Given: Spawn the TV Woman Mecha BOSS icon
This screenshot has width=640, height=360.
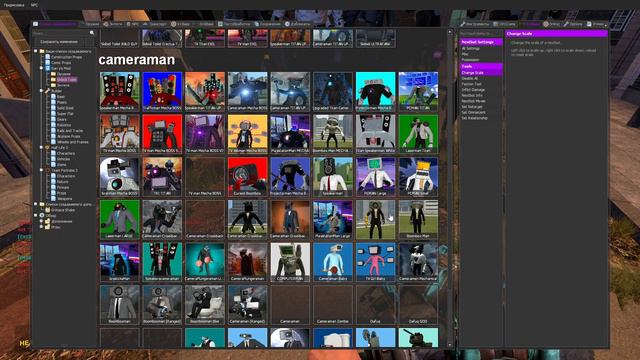Looking at the screenshot, I should pos(247,133).
